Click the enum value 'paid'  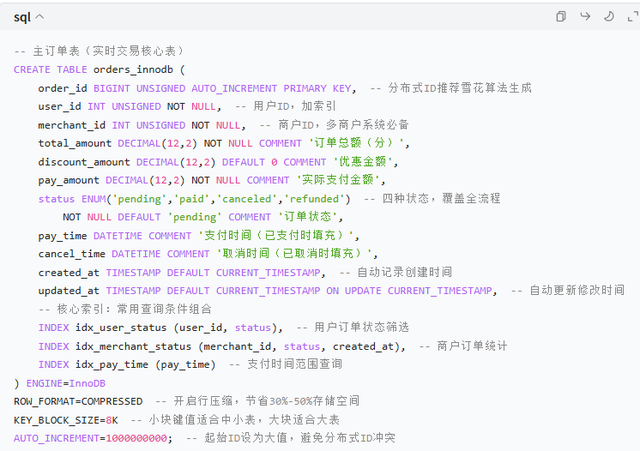pyautogui.click(x=191, y=199)
